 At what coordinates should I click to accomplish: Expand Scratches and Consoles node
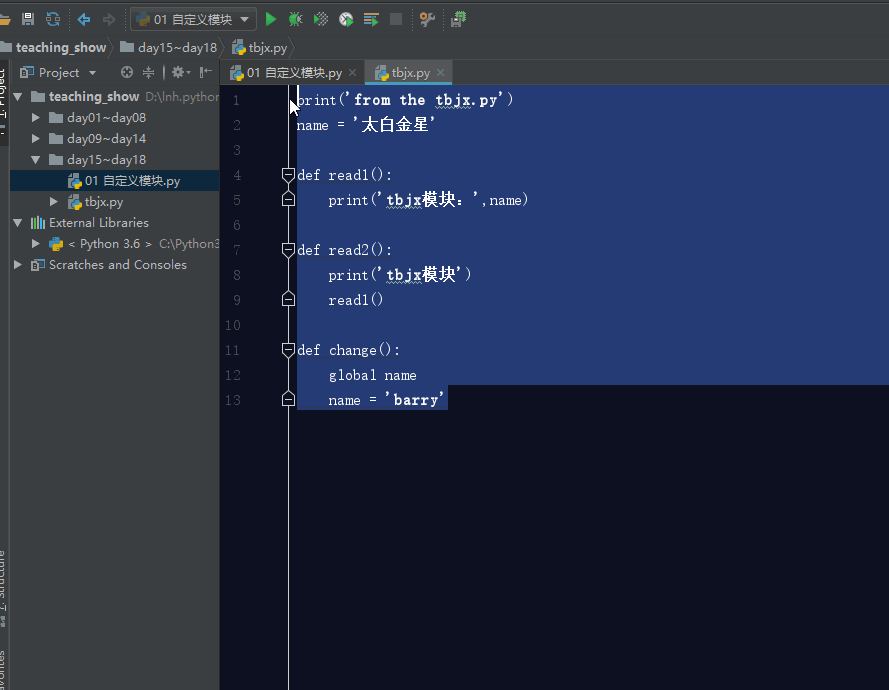(18, 265)
